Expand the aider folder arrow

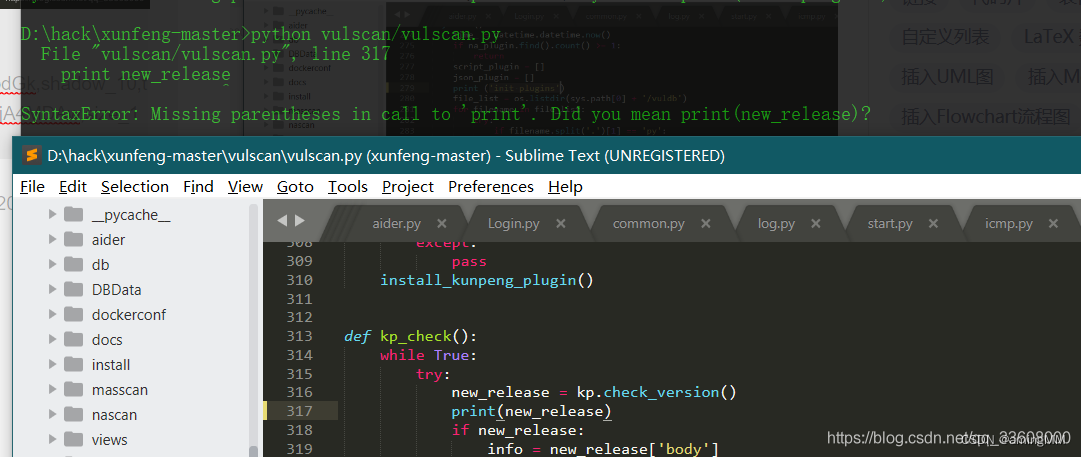tap(52, 240)
